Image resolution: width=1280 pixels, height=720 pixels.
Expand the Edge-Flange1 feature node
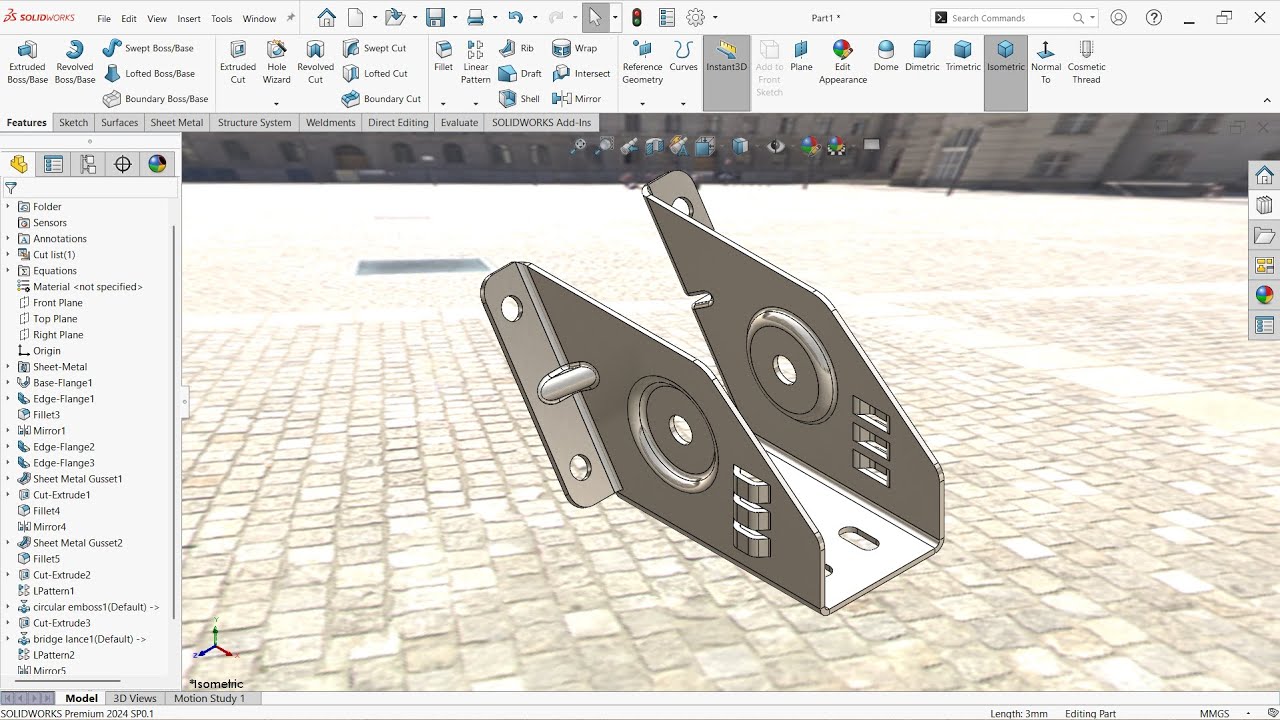(8, 399)
